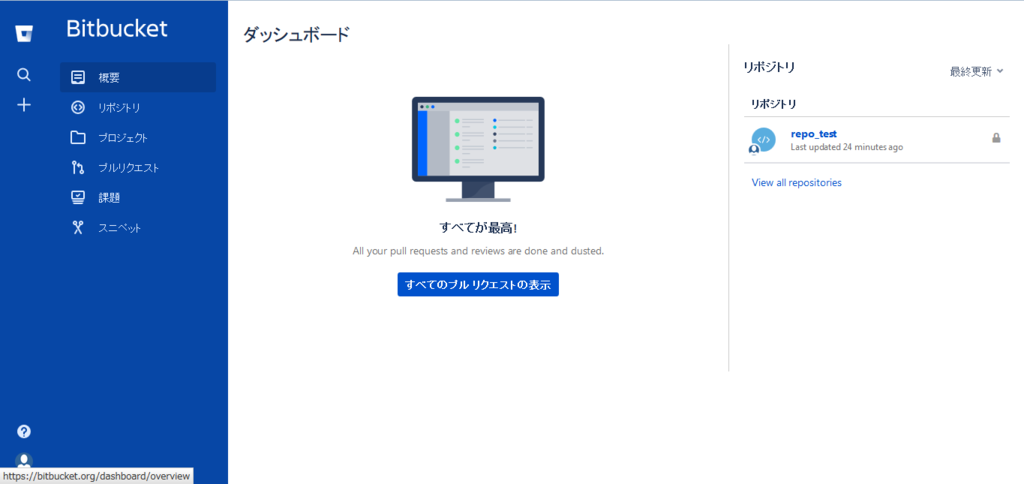Image resolution: width=1024 pixels, height=484 pixels.
Task: Click the プロジェクト folder icon
Action: (x=78, y=138)
